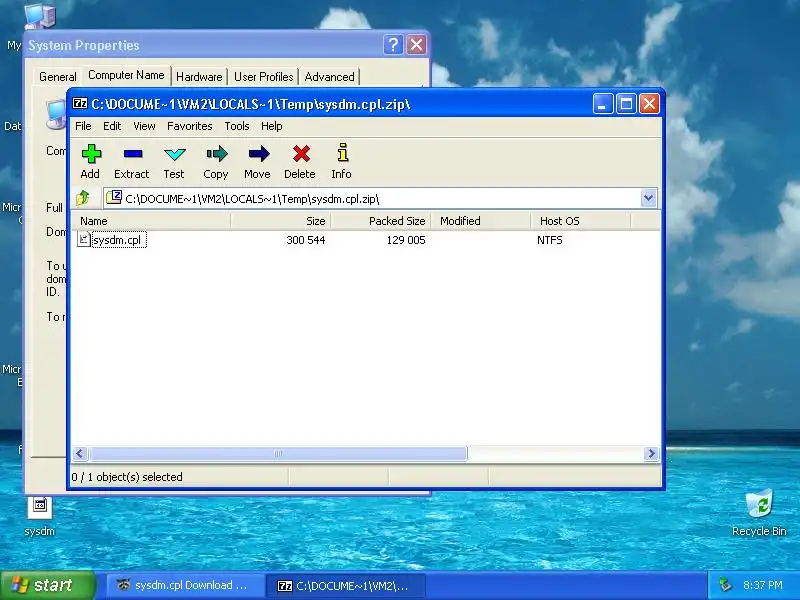This screenshot has width=800, height=600.
Task: Close the 7-Zip window
Action: click(x=649, y=104)
